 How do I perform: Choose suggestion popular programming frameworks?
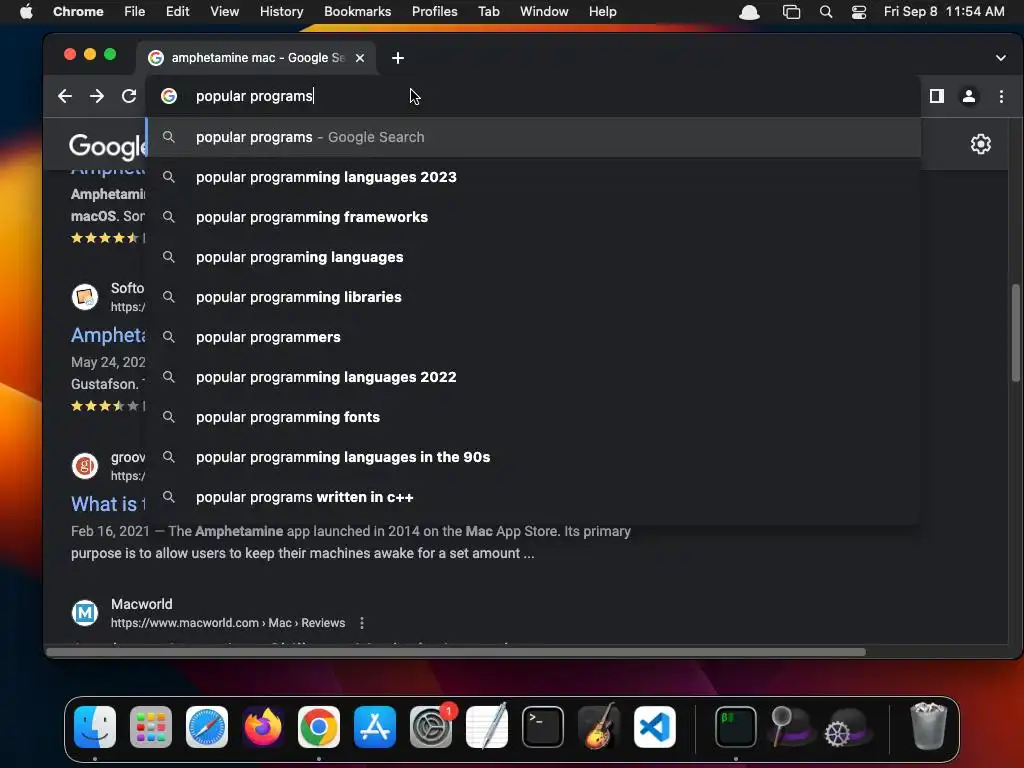[533, 217]
